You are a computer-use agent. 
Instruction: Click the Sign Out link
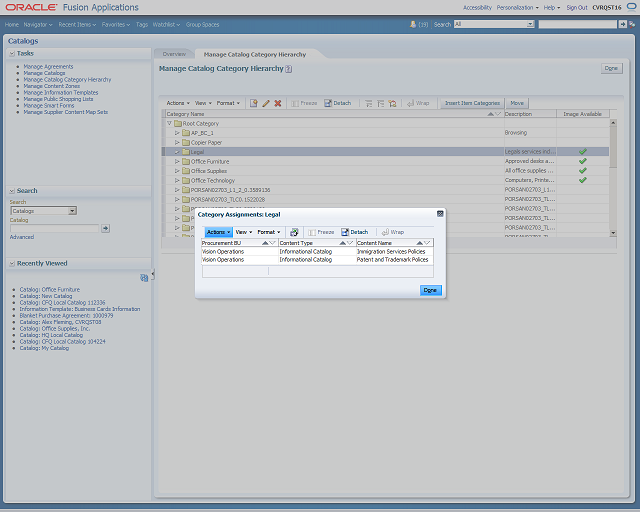pos(577,7)
